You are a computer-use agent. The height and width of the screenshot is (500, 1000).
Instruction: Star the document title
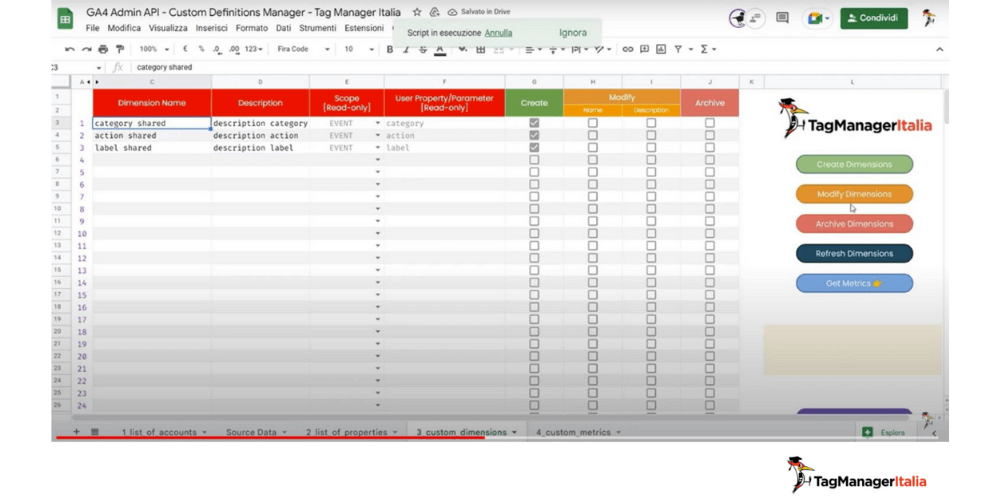coord(417,12)
